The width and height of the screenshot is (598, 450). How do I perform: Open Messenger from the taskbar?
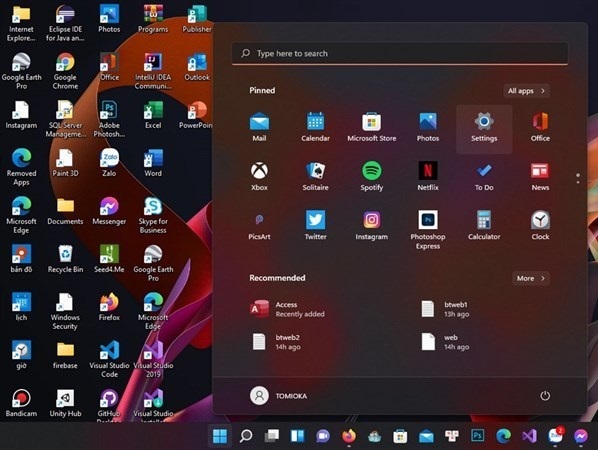click(580, 436)
